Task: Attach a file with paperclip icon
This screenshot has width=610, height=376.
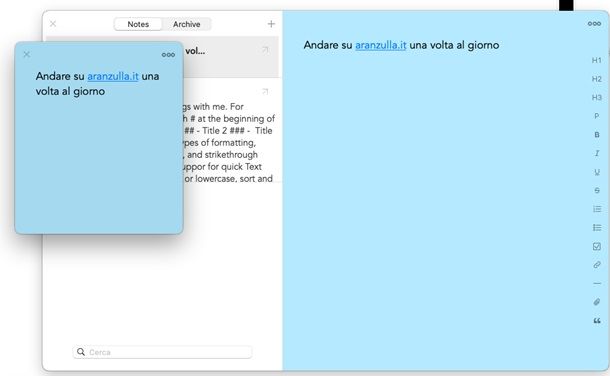Action: (x=597, y=302)
